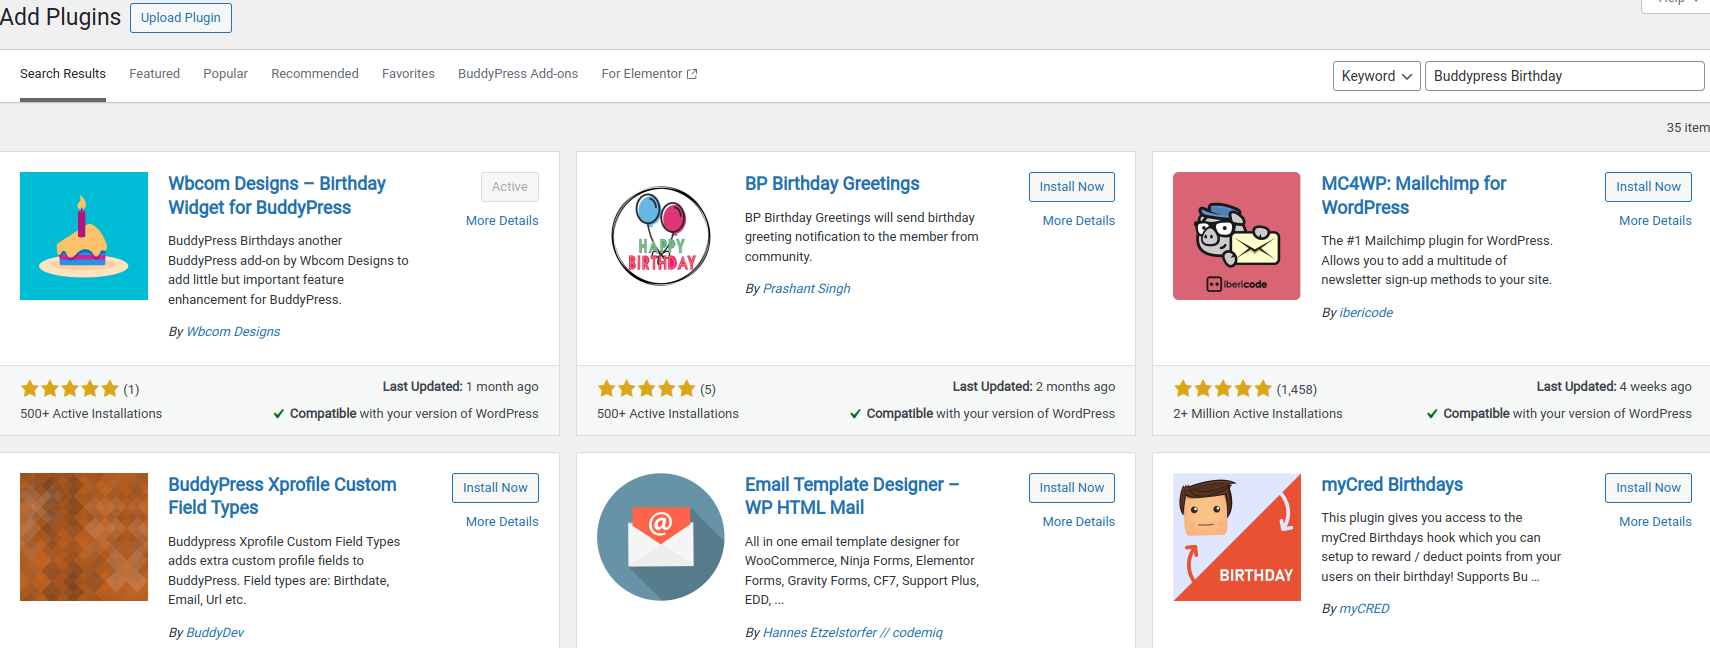Click the MC4WP Mailchimp plugin icon
The height and width of the screenshot is (648, 1710).
[1236, 236]
